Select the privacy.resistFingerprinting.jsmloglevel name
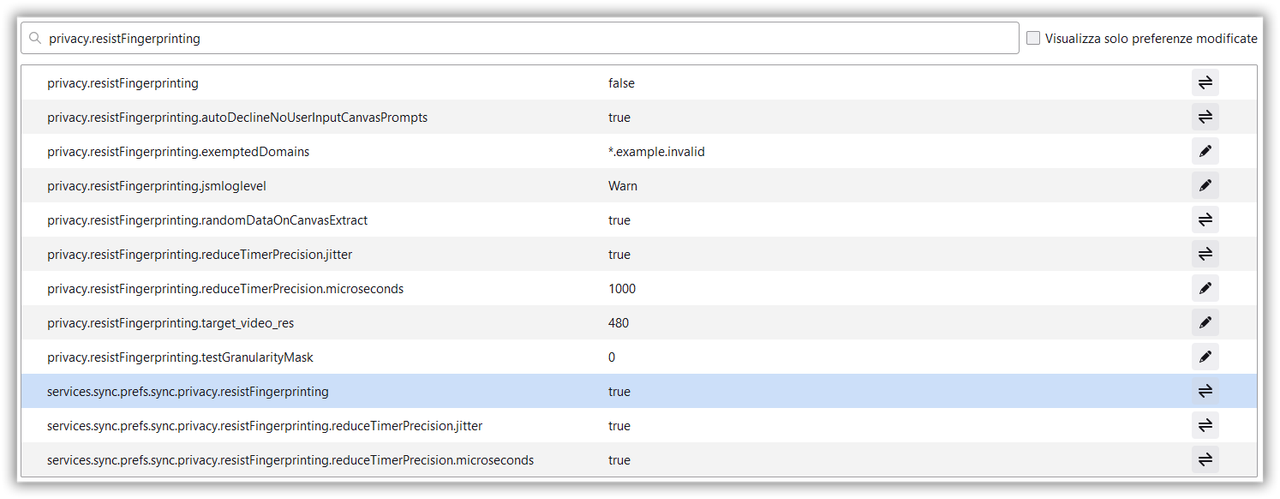 tap(157, 186)
